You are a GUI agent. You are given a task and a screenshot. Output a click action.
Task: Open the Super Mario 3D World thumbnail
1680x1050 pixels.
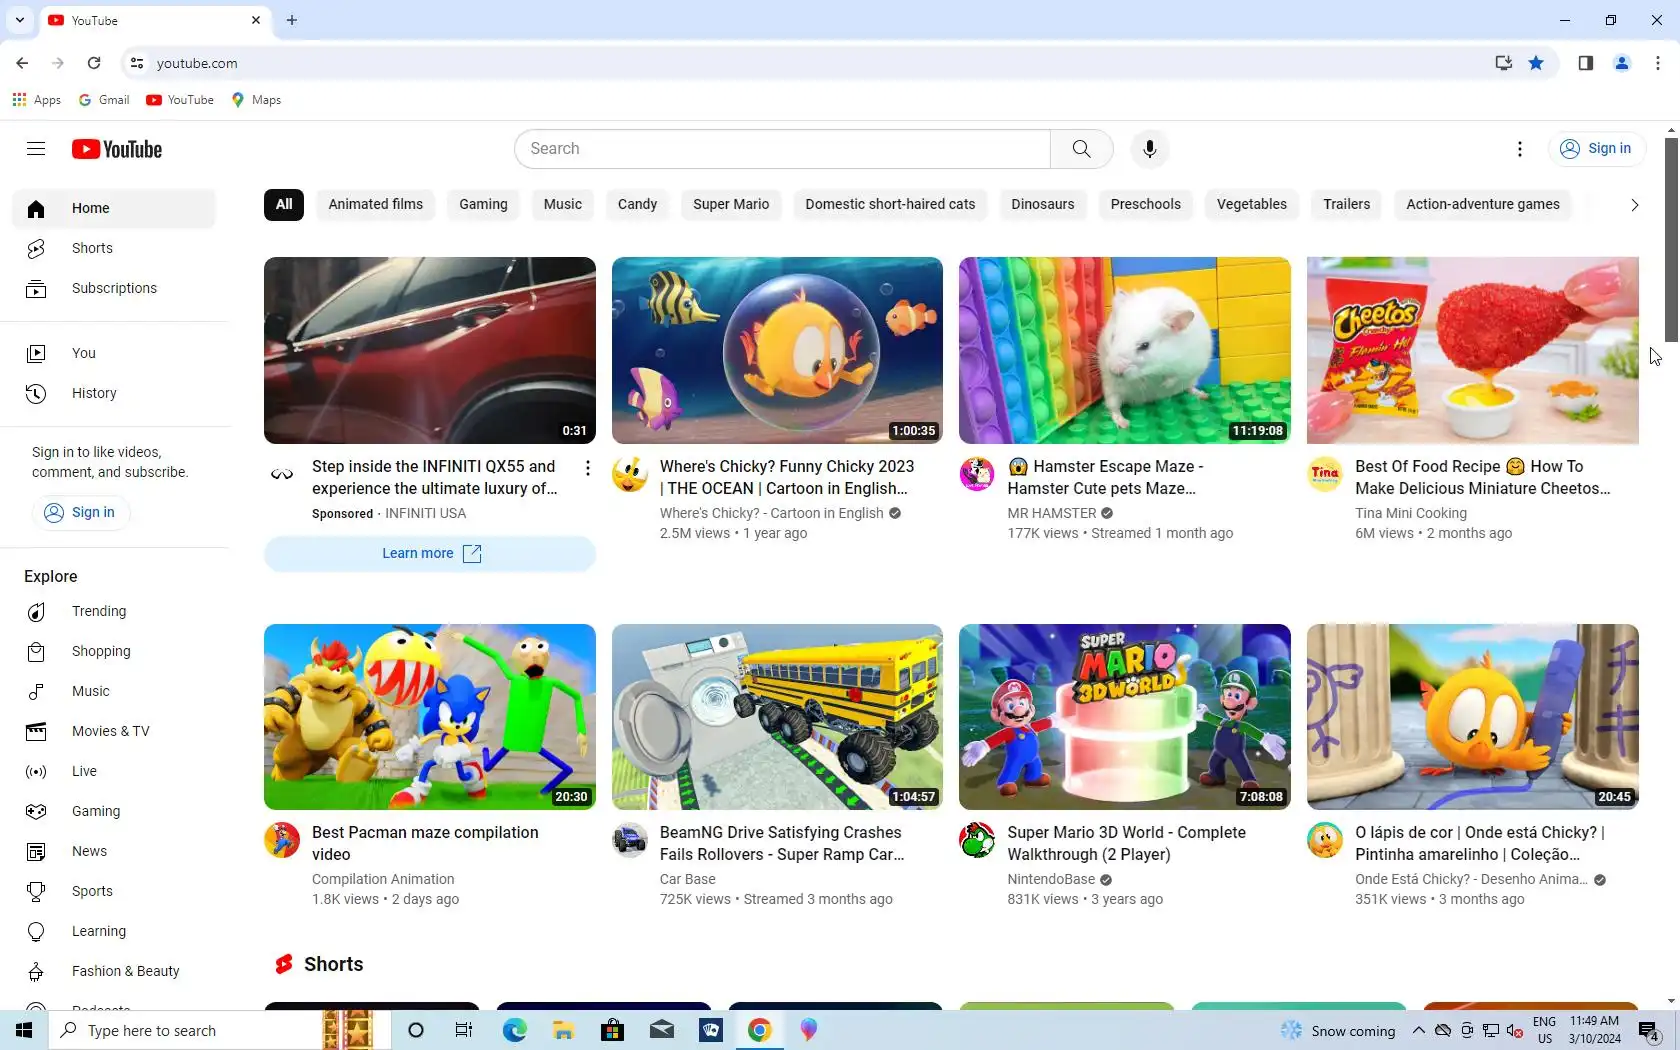pos(1125,717)
